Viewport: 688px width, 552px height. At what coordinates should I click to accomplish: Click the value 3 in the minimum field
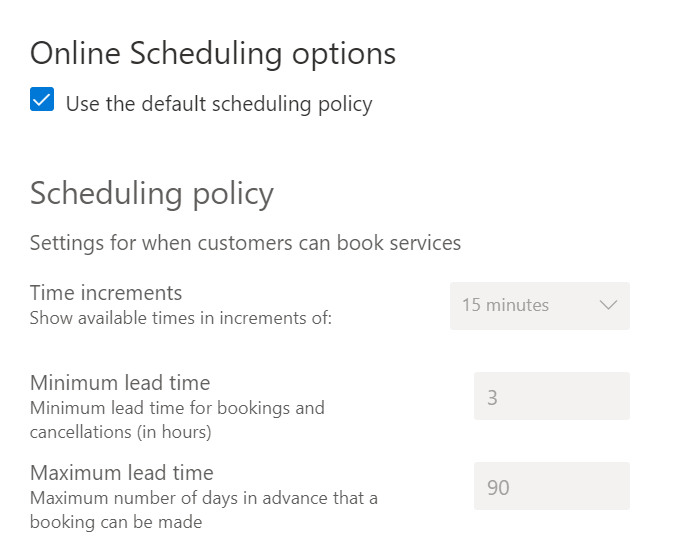coord(492,397)
